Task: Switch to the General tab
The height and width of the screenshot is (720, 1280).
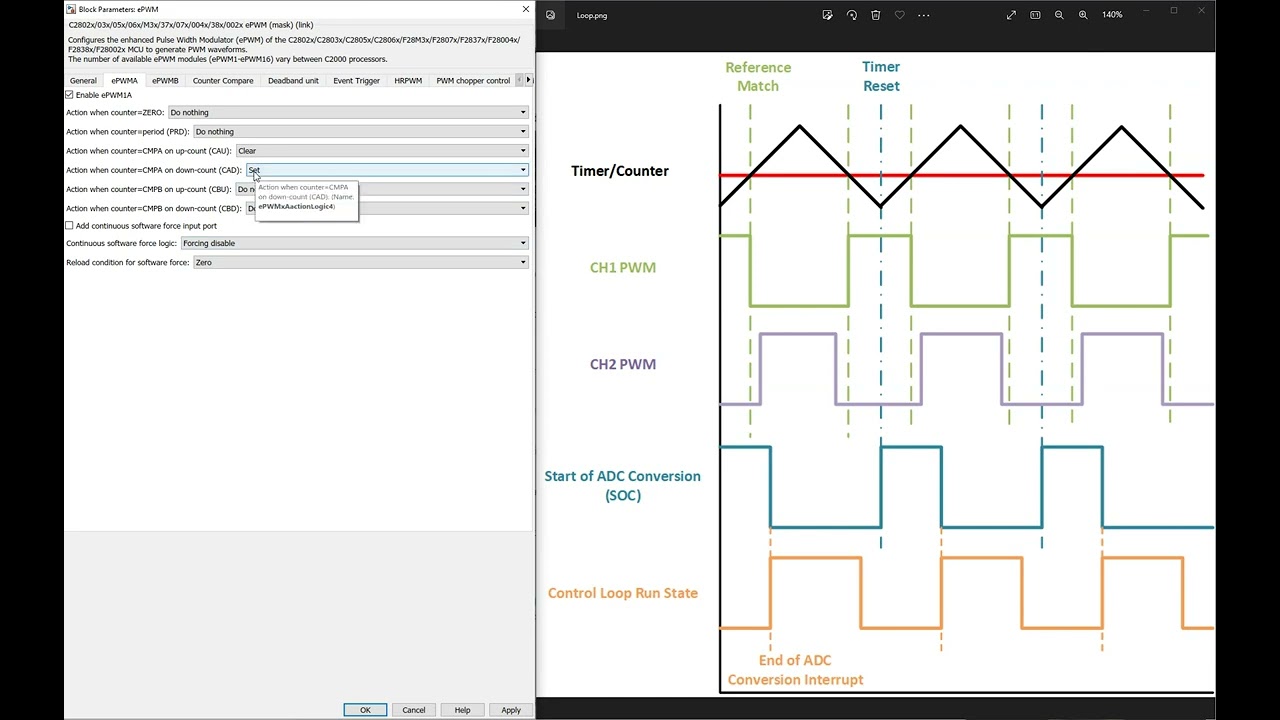Action: 83,80
